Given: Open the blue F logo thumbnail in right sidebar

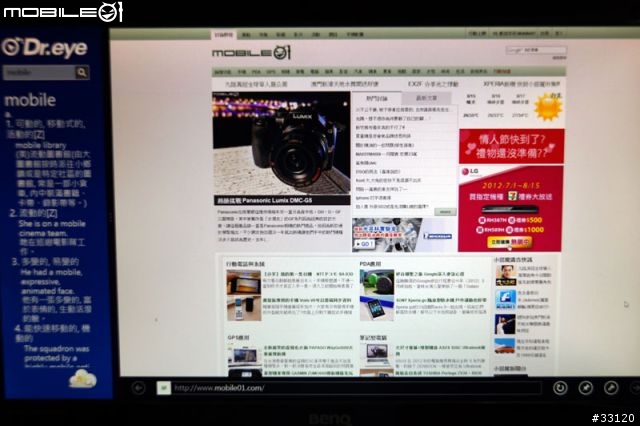Looking at the screenshot, I should pos(506,300).
